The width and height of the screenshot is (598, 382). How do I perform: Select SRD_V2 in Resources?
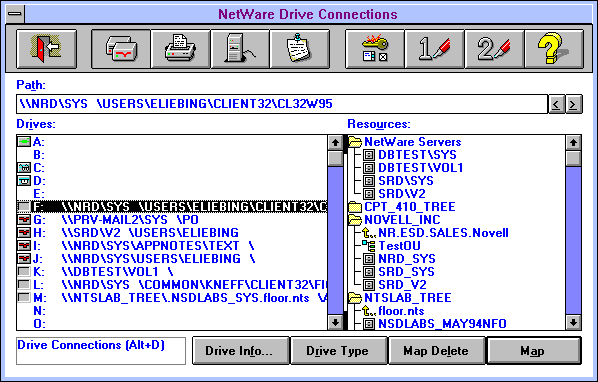(x=402, y=285)
